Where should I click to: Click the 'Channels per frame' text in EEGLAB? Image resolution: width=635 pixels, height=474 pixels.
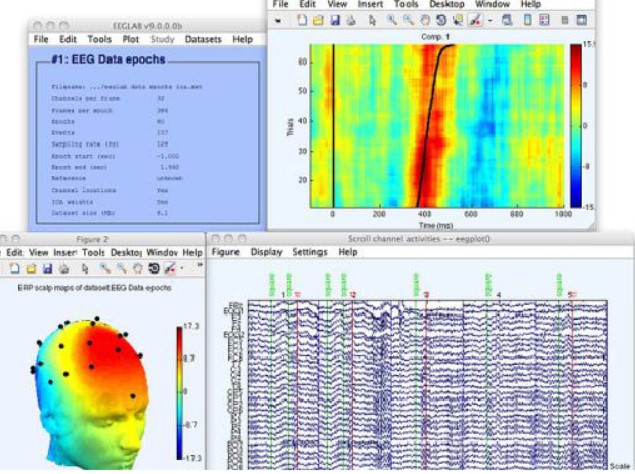[85, 98]
